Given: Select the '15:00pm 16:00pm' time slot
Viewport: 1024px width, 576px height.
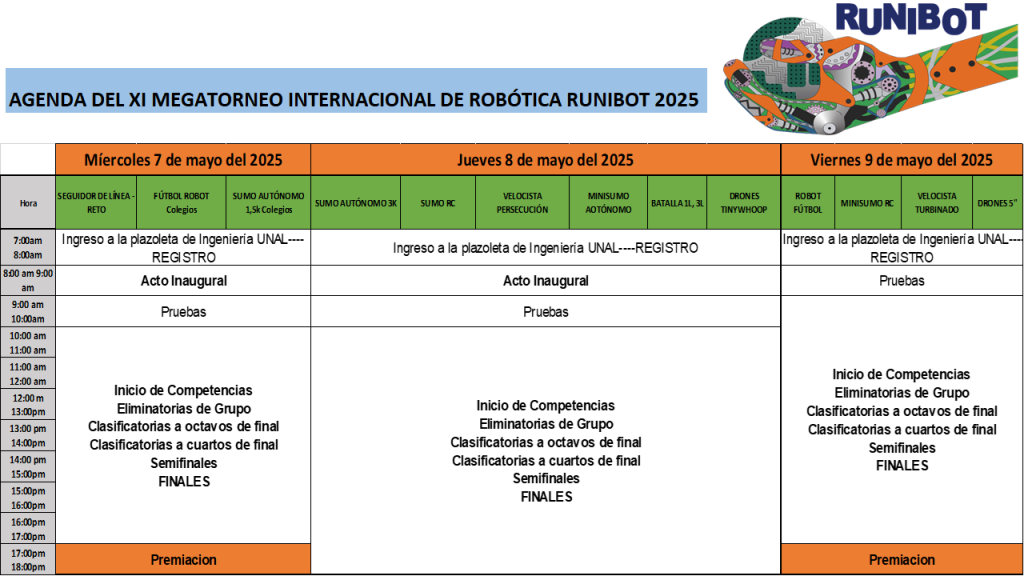Looking at the screenshot, I should tap(28, 498).
